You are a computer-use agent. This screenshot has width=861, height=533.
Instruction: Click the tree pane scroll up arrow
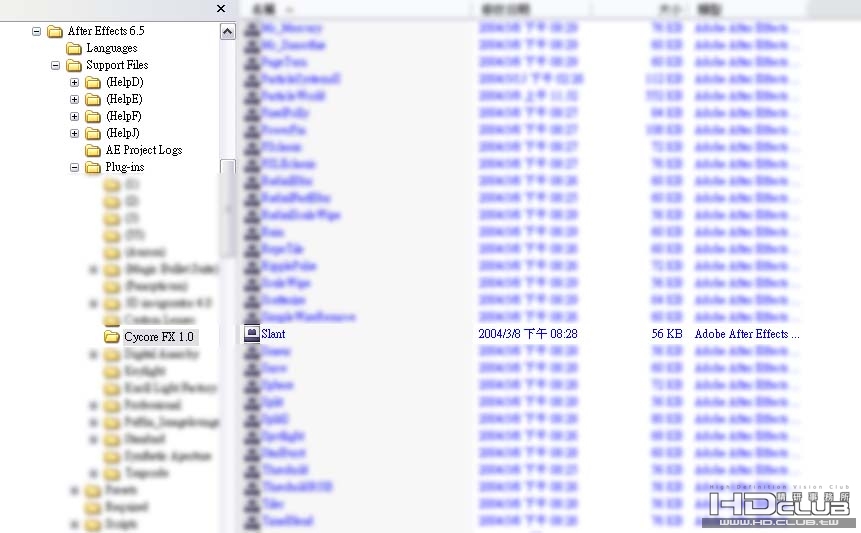(227, 31)
